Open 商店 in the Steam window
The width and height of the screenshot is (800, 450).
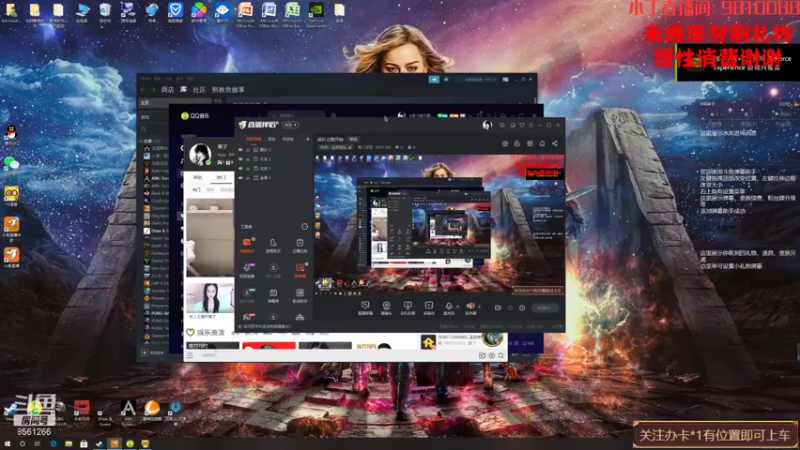[x=167, y=89]
